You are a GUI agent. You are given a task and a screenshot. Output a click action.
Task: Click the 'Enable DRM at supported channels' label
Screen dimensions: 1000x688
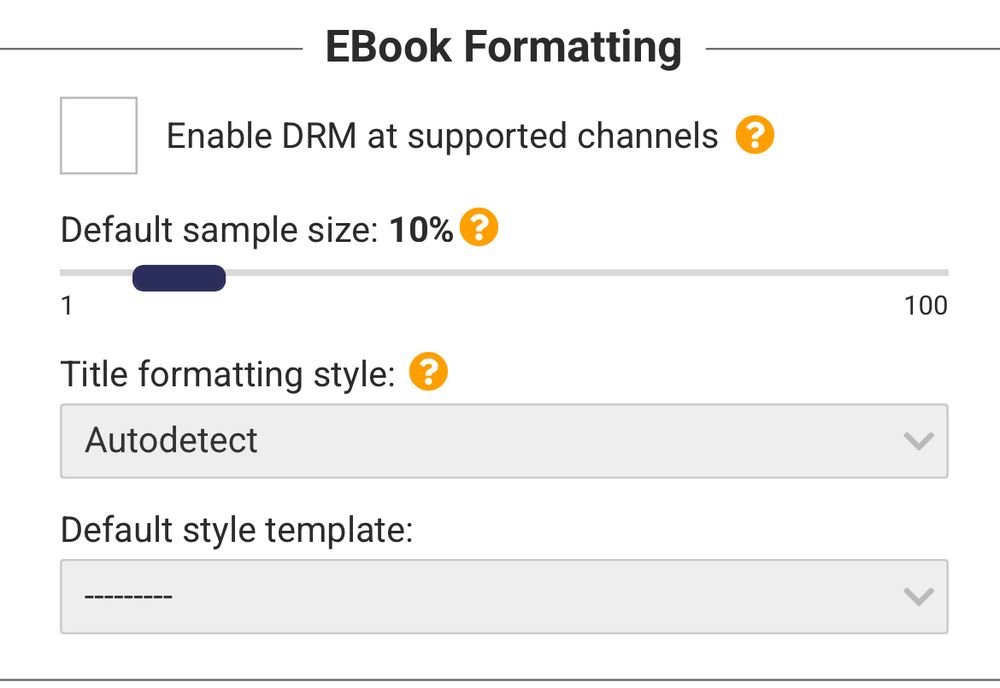(442, 136)
